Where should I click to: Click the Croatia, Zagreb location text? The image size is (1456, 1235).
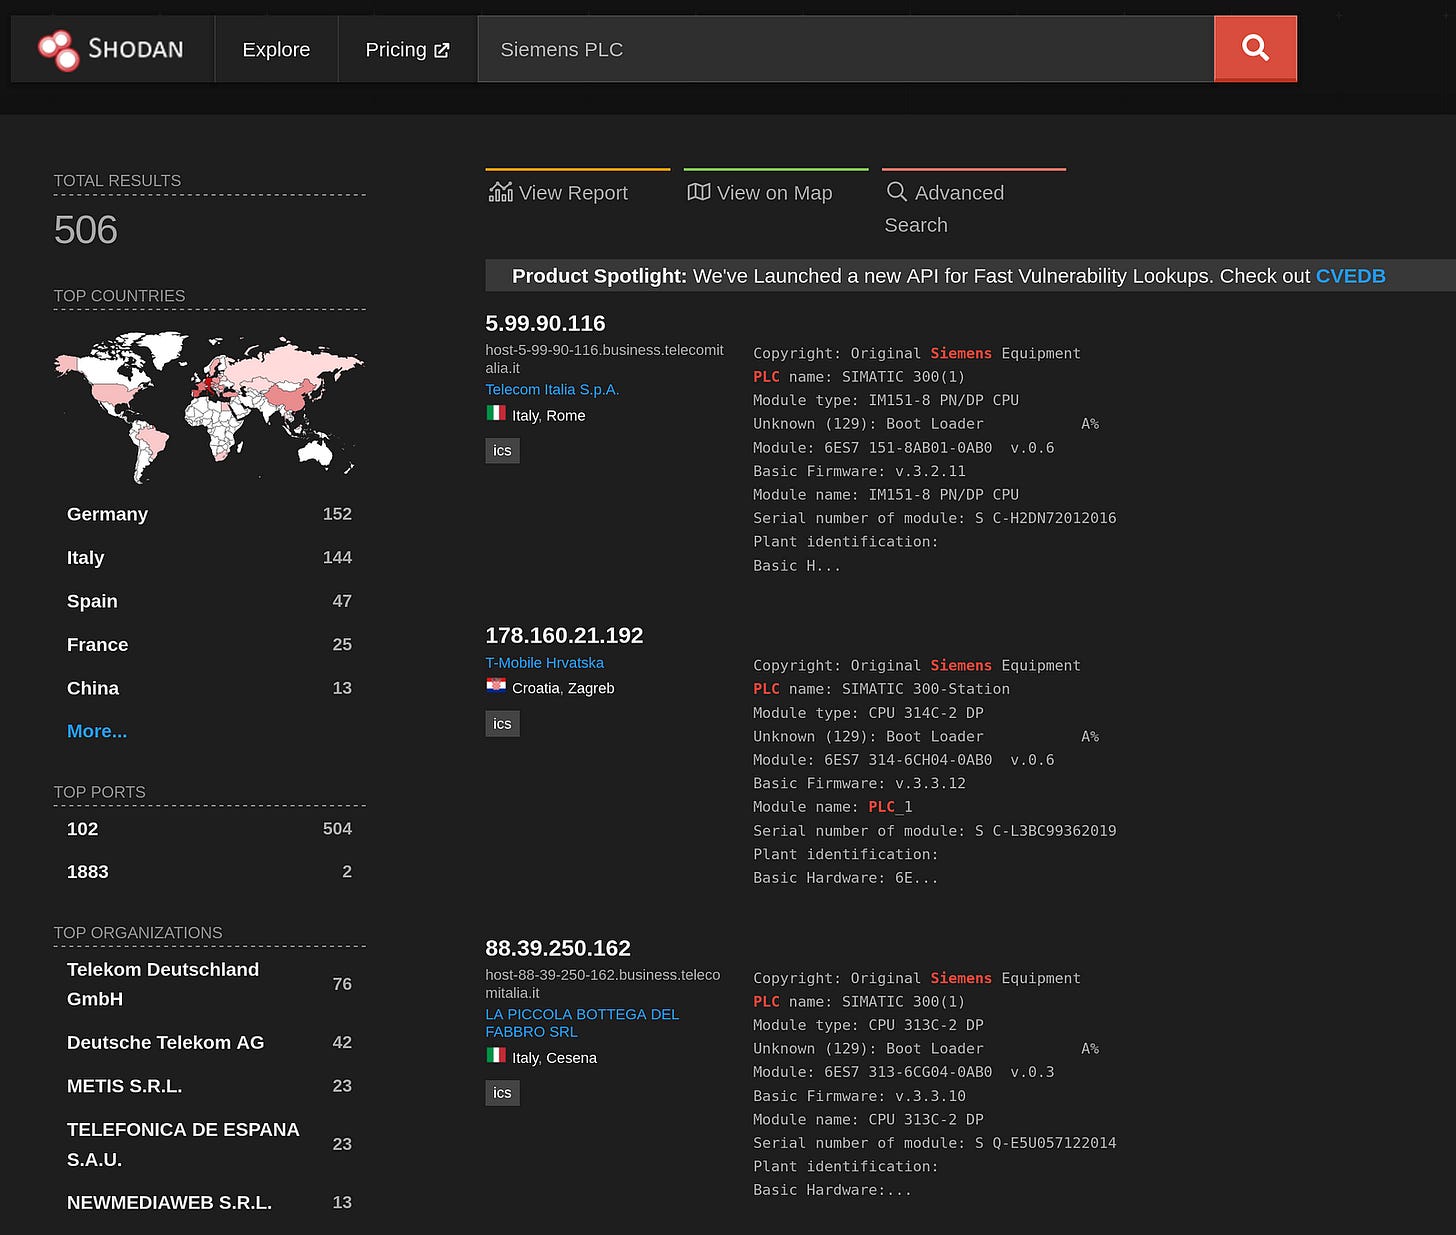(563, 688)
